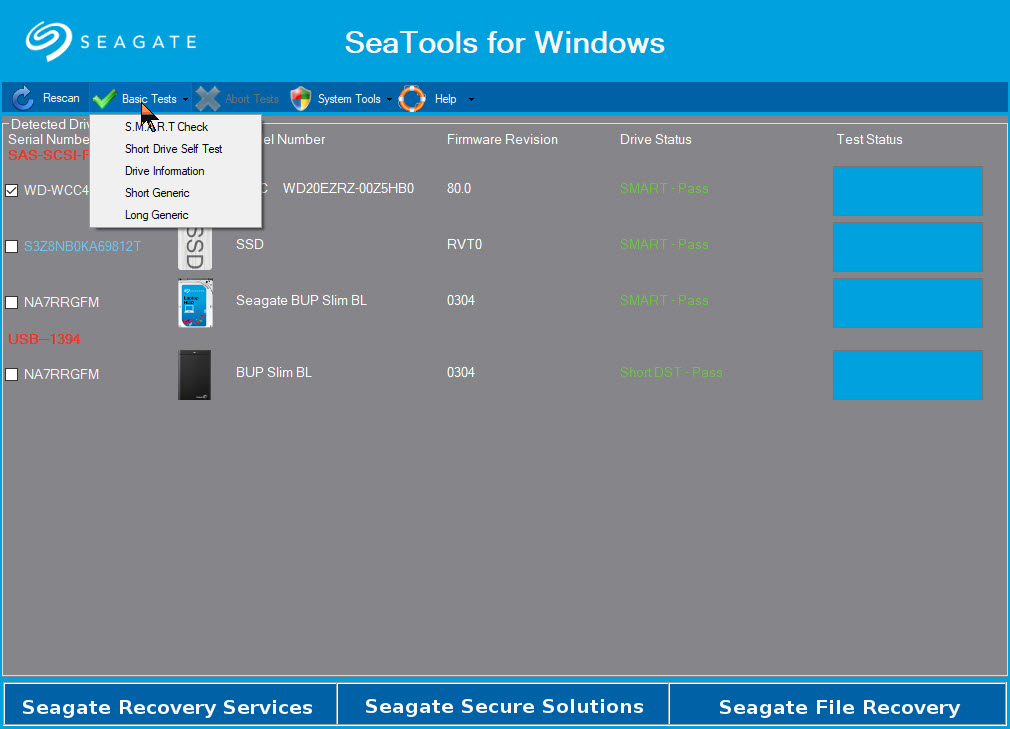Open Seagate Recovery Services
The width and height of the screenshot is (1010, 729).
coord(168,707)
